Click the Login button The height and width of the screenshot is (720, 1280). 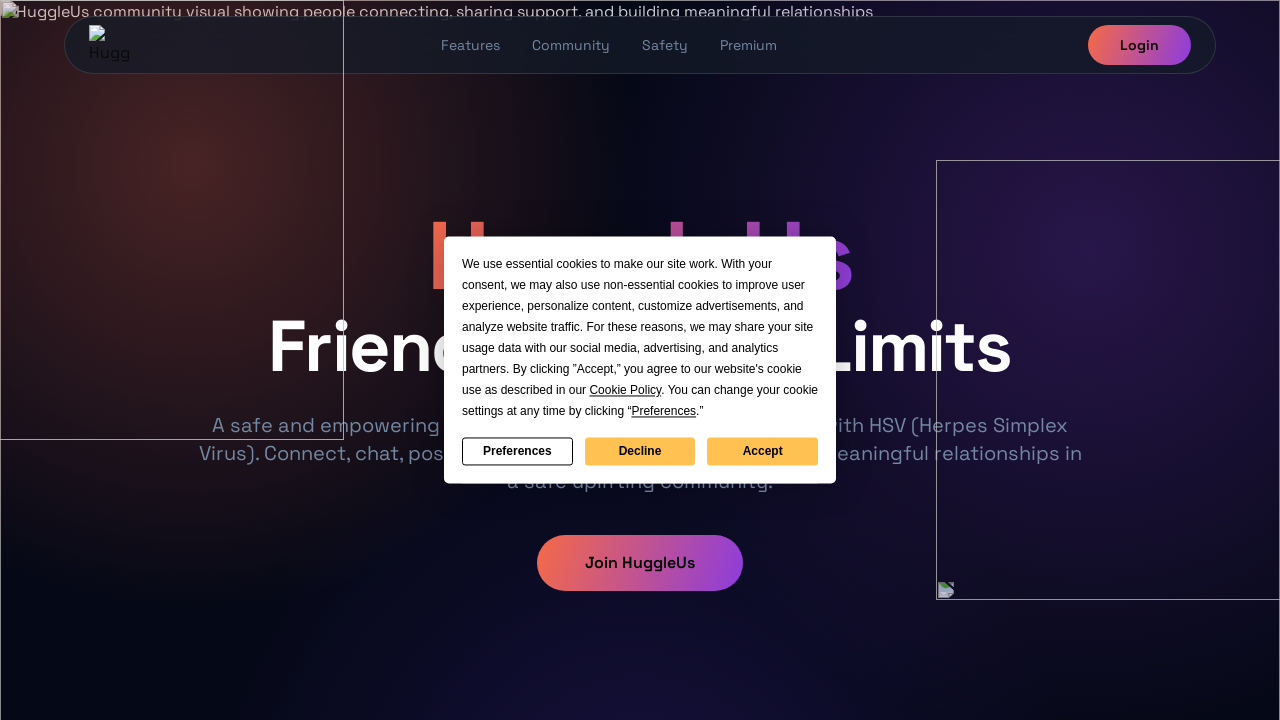click(x=1139, y=45)
